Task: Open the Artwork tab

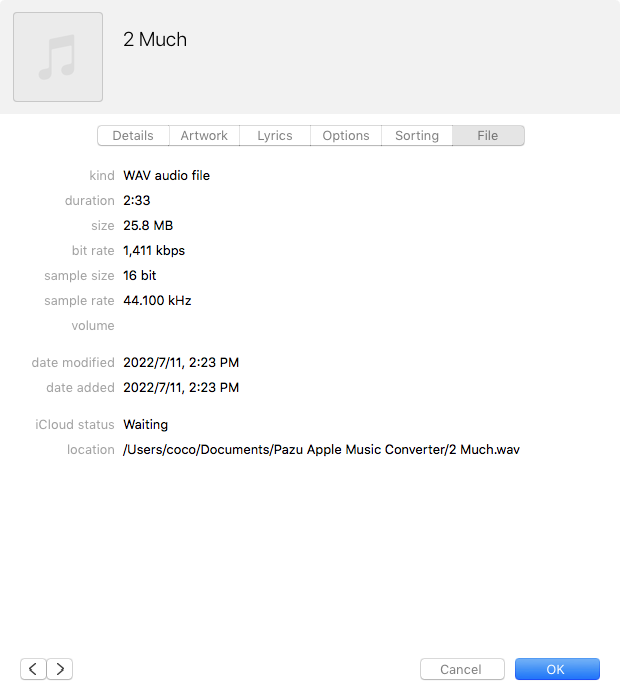Action: 204,136
